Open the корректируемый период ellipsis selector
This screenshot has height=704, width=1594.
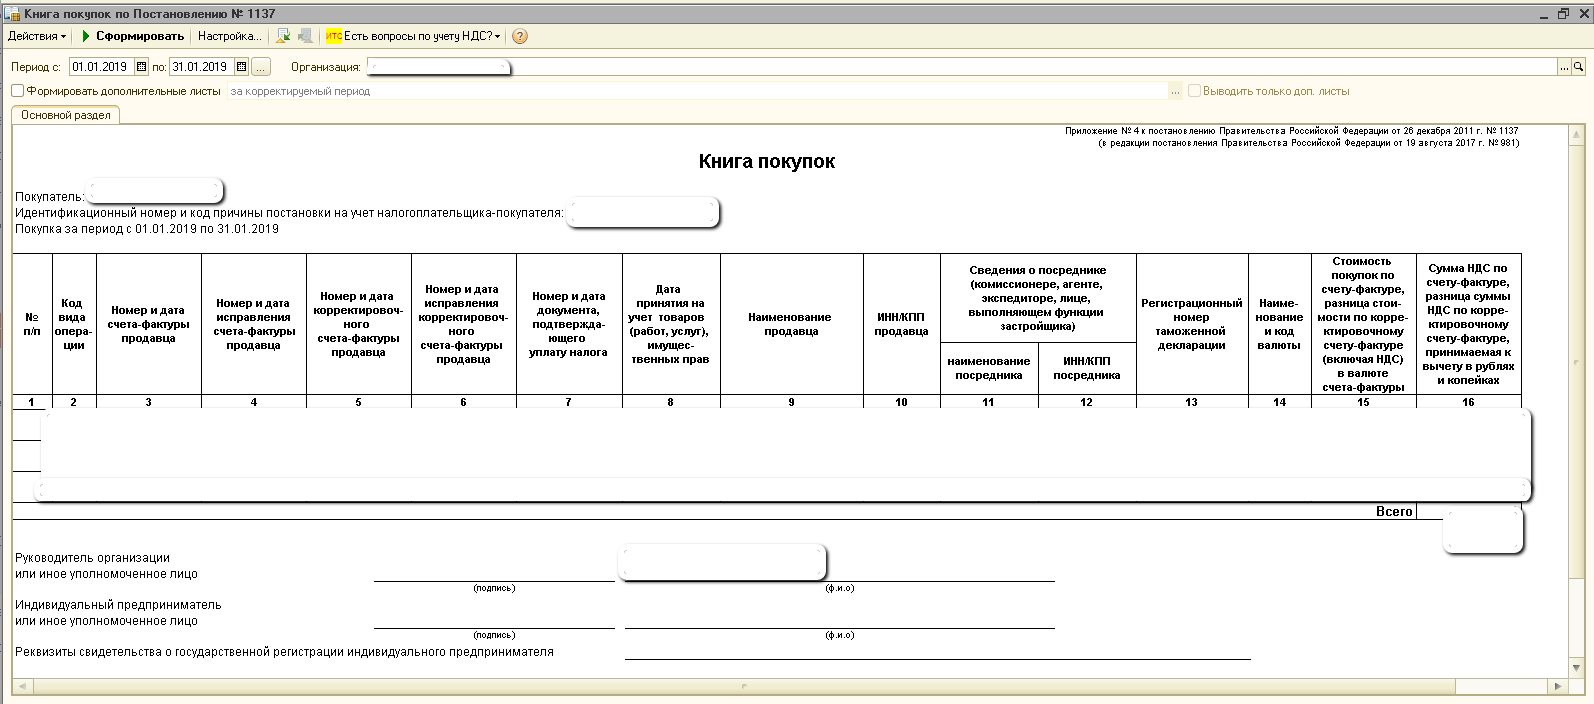(1175, 91)
